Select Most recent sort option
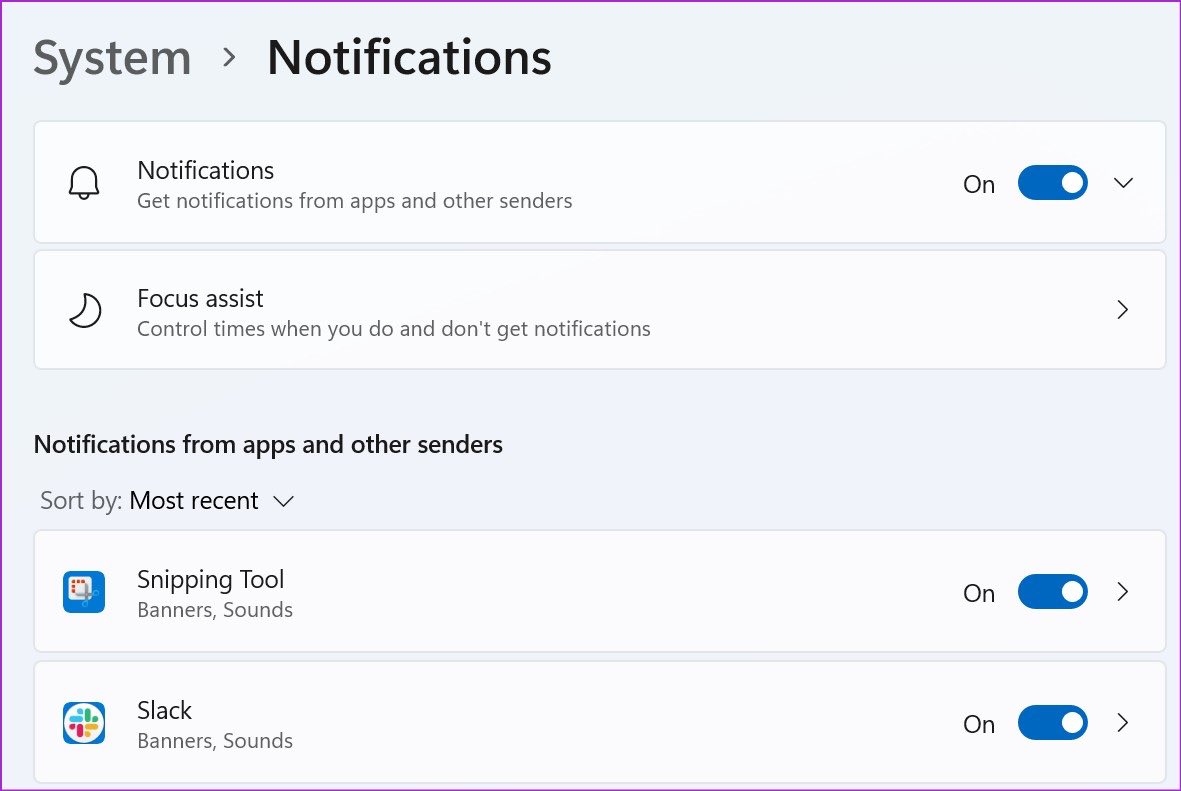The image size is (1181, 791). (193, 500)
